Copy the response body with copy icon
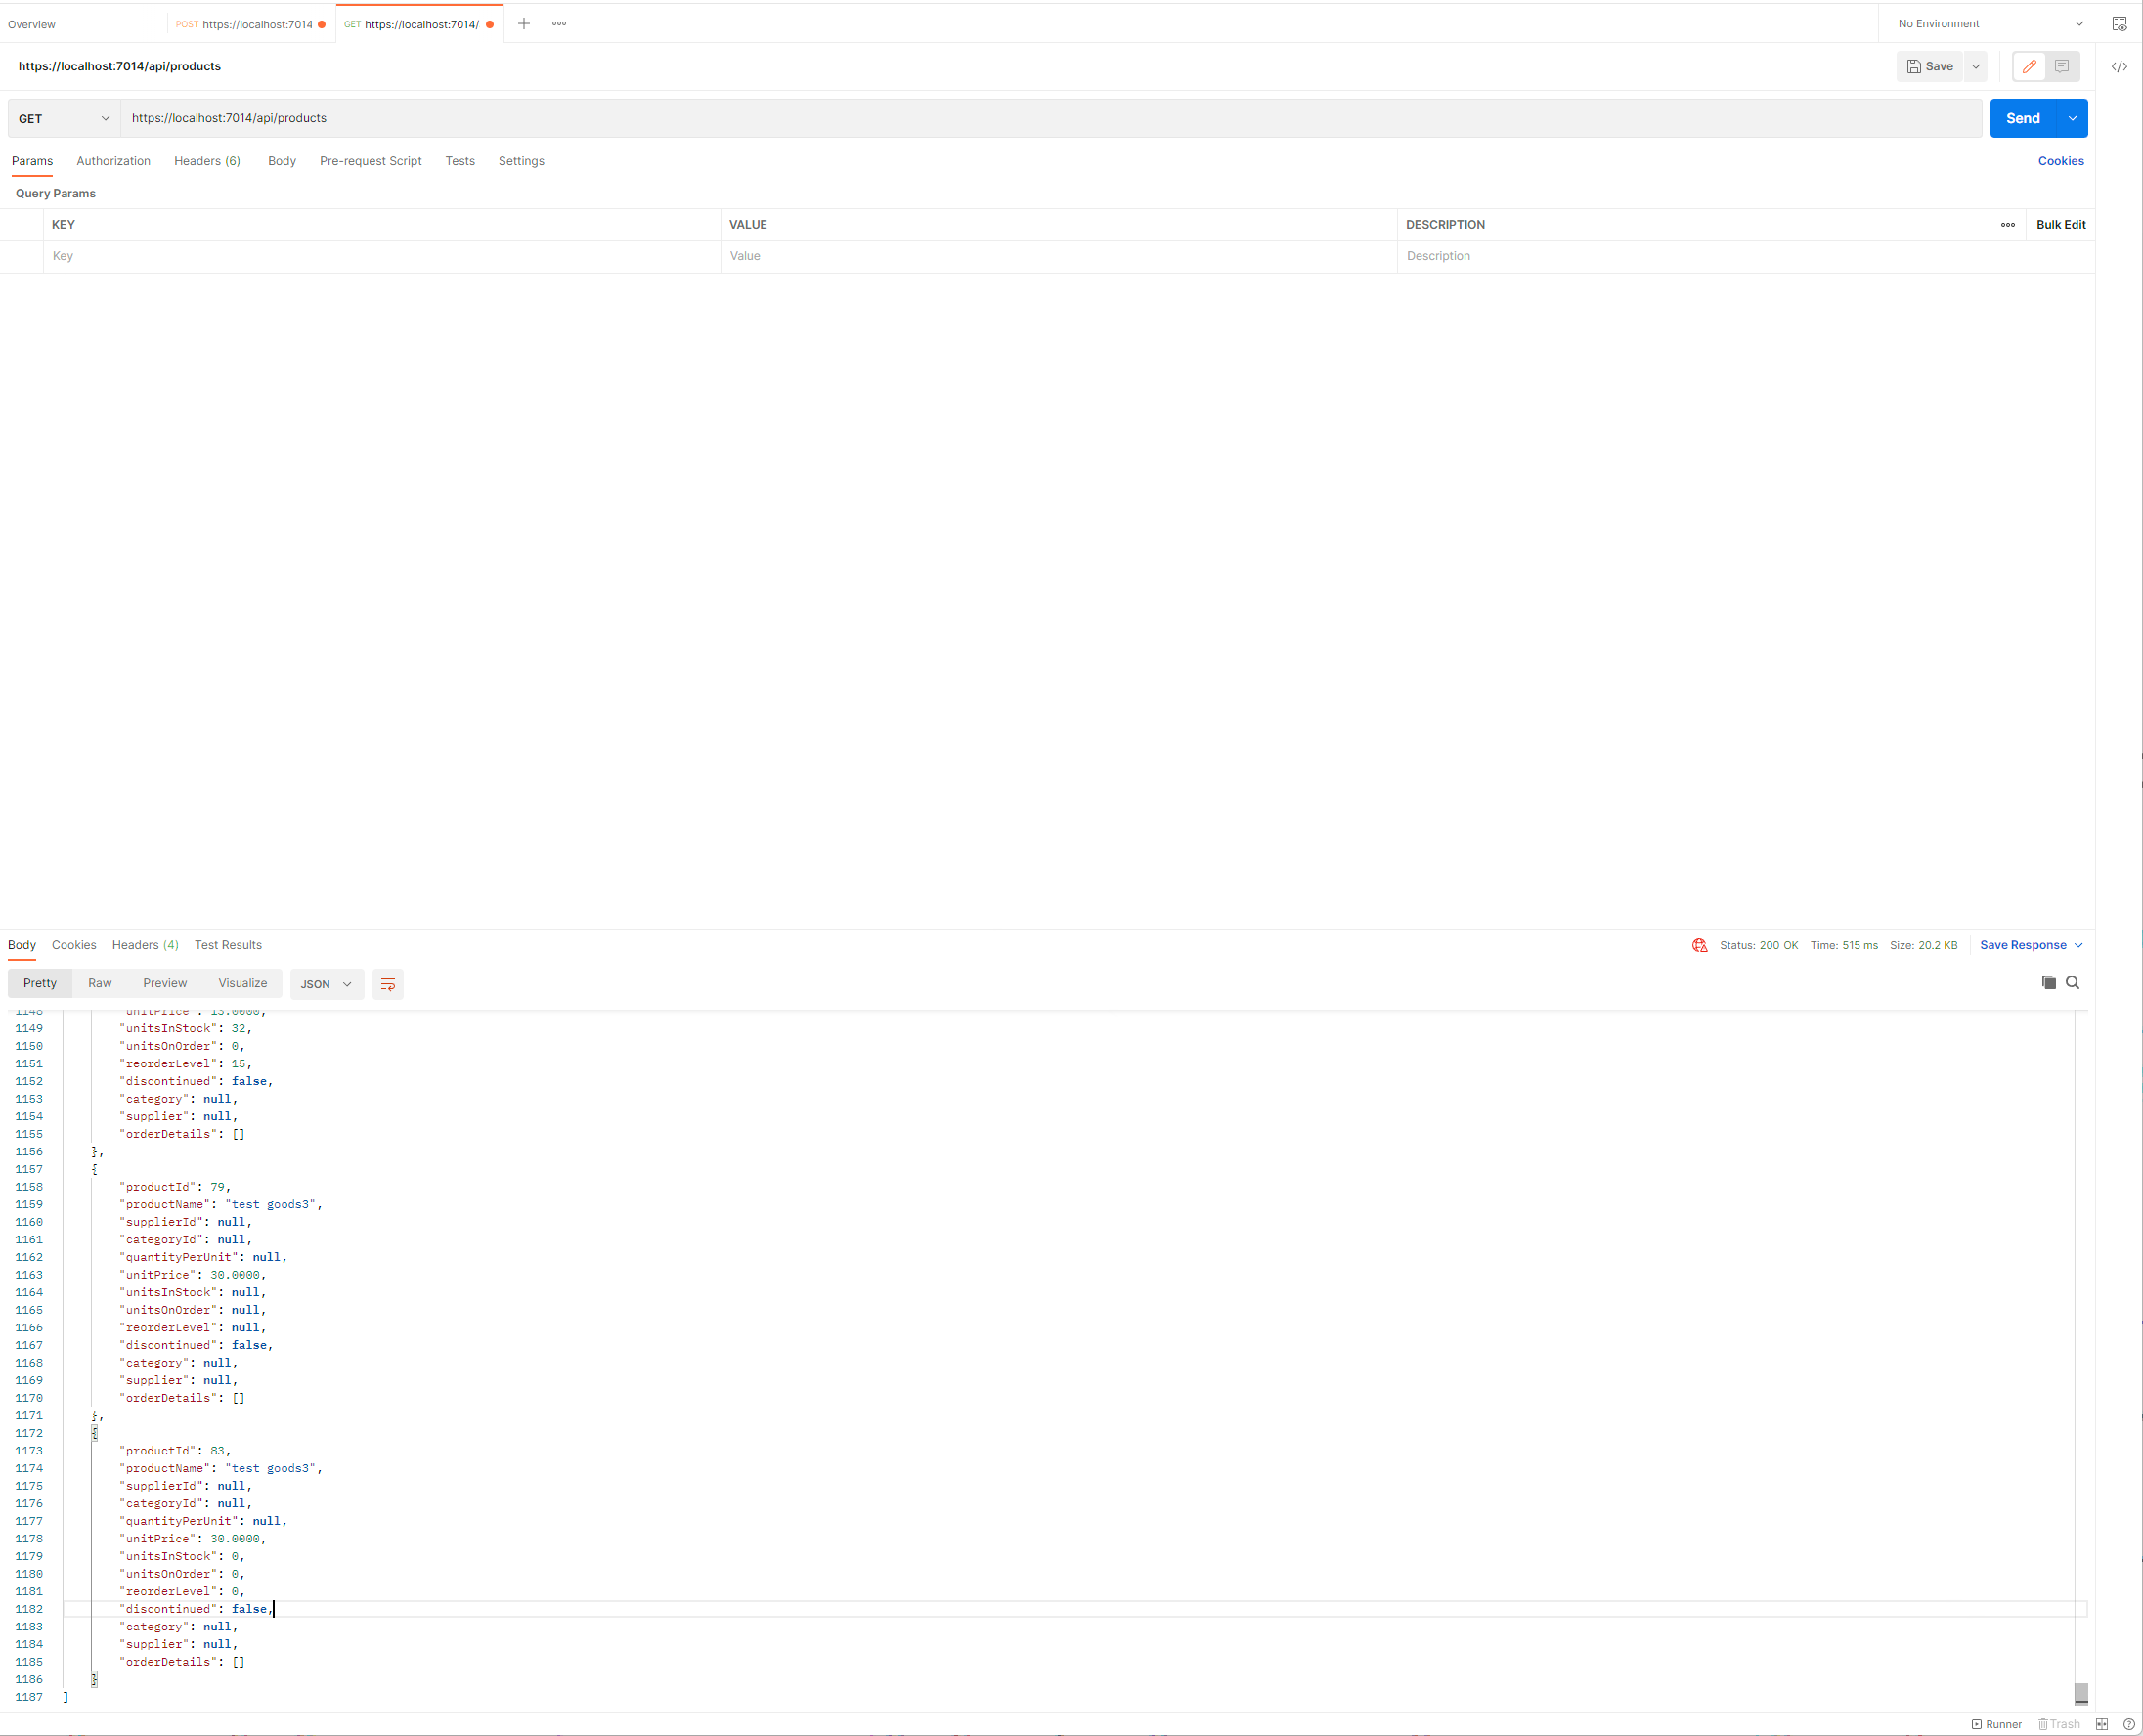The height and width of the screenshot is (1736, 2143). click(2048, 982)
